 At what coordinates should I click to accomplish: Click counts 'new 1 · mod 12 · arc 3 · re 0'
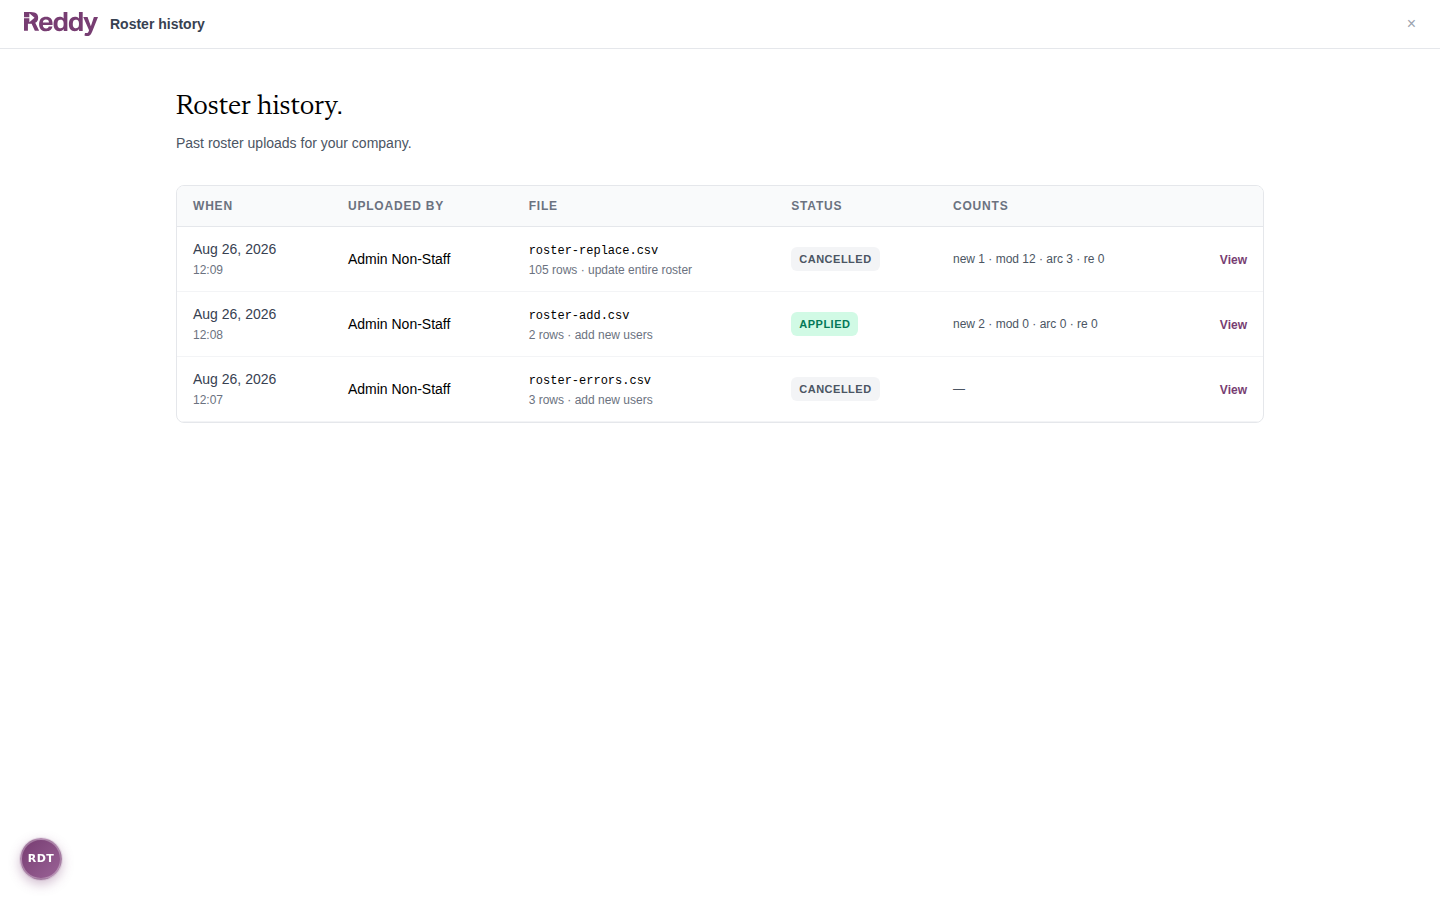(1028, 259)
